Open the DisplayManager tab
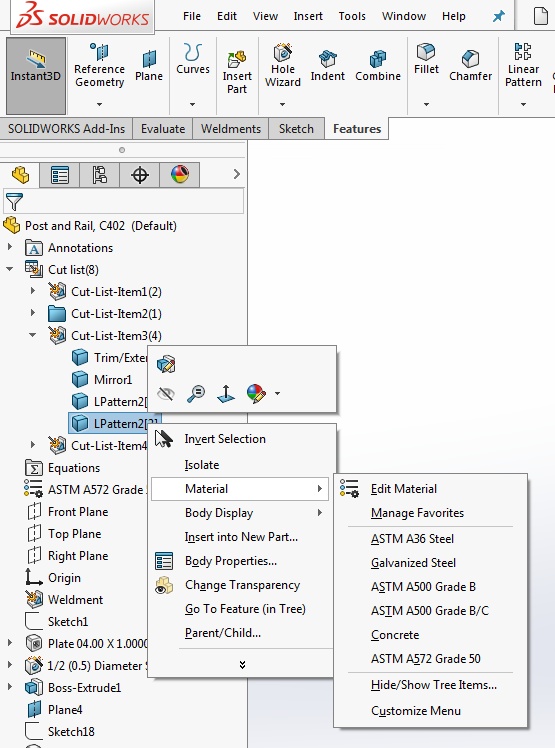 point(179,175)
